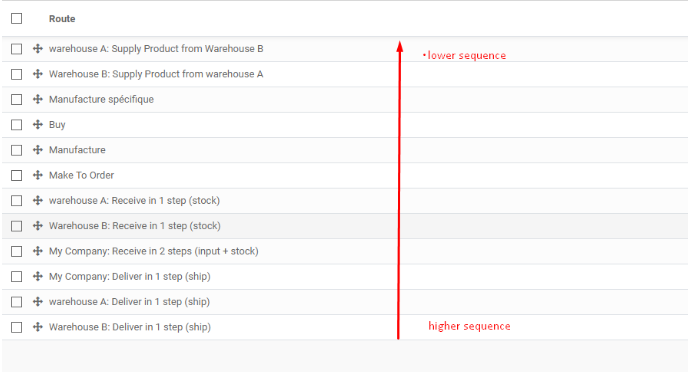Screen dimensions: 695x381
Task: Toggle the select-all checkbox in the header
Action: pos(16,19)
